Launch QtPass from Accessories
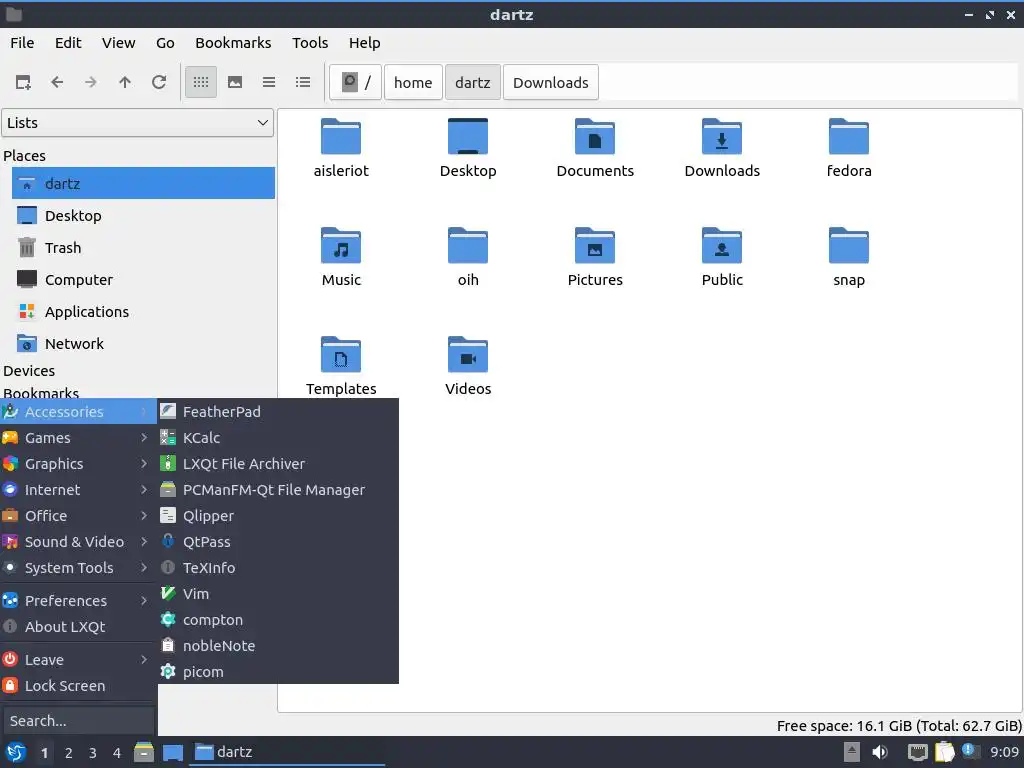The image size is (1024, 768). tap(278, 542)
